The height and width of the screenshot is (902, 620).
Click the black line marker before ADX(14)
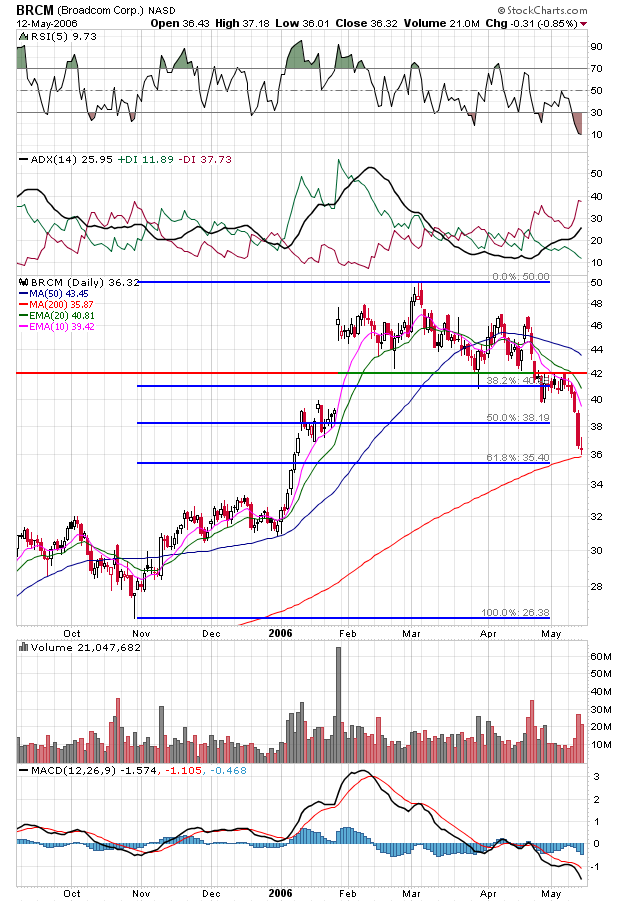[23, 160]
